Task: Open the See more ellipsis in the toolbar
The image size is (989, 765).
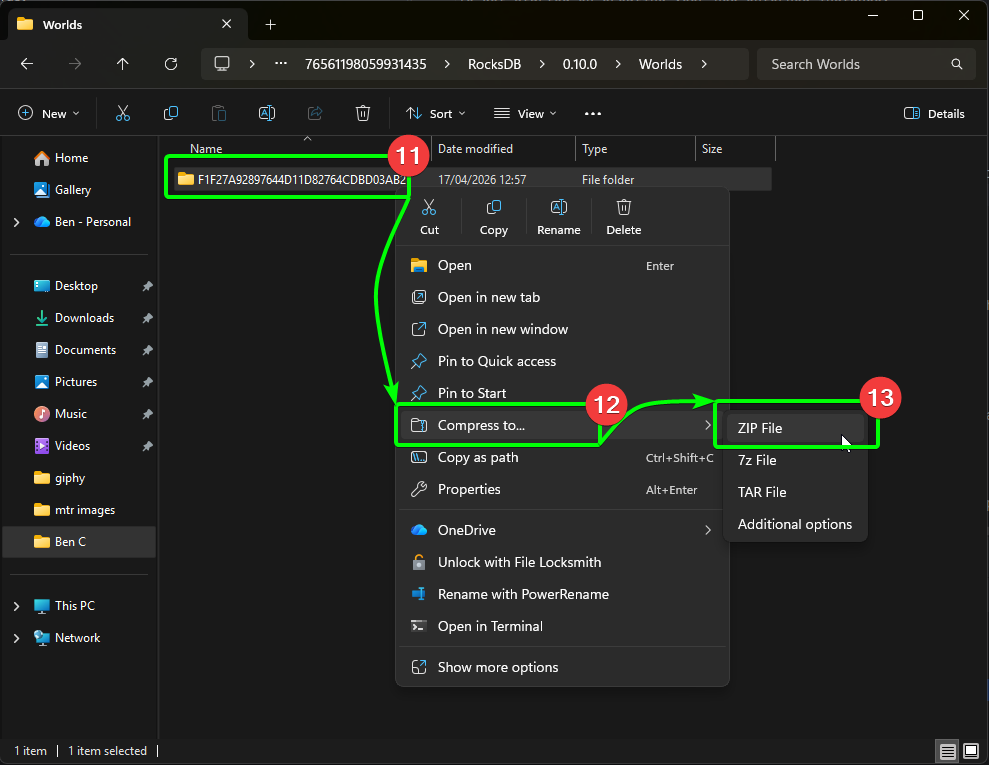Action: 593,113
